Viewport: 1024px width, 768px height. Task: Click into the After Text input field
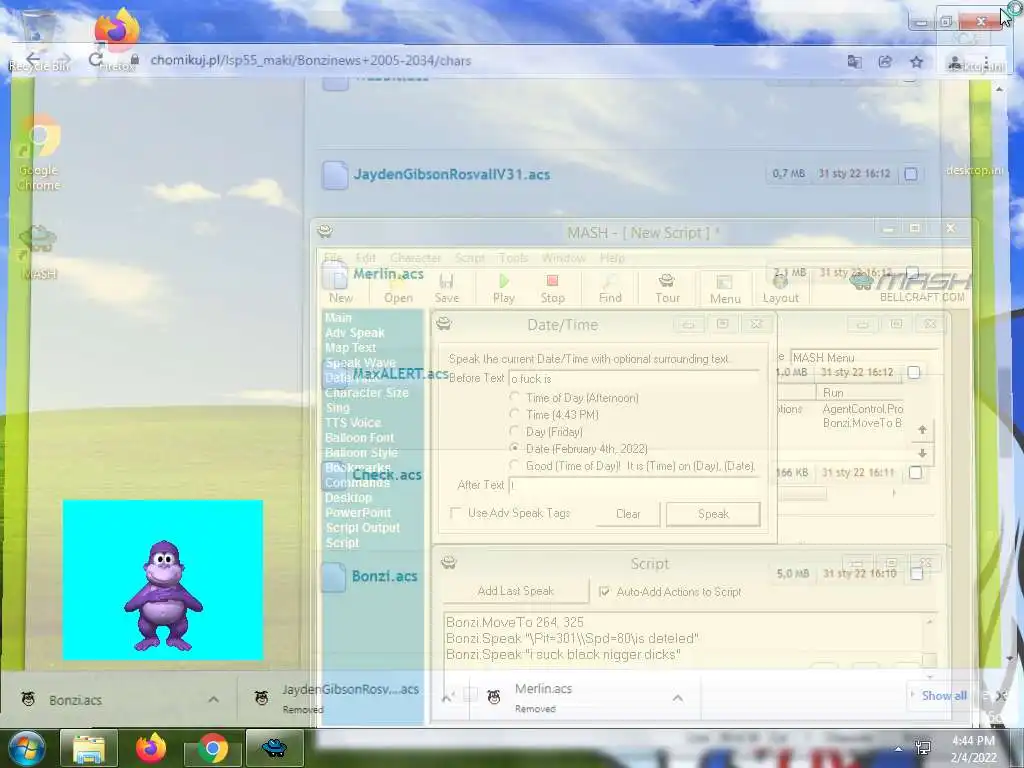pos(633,485)
